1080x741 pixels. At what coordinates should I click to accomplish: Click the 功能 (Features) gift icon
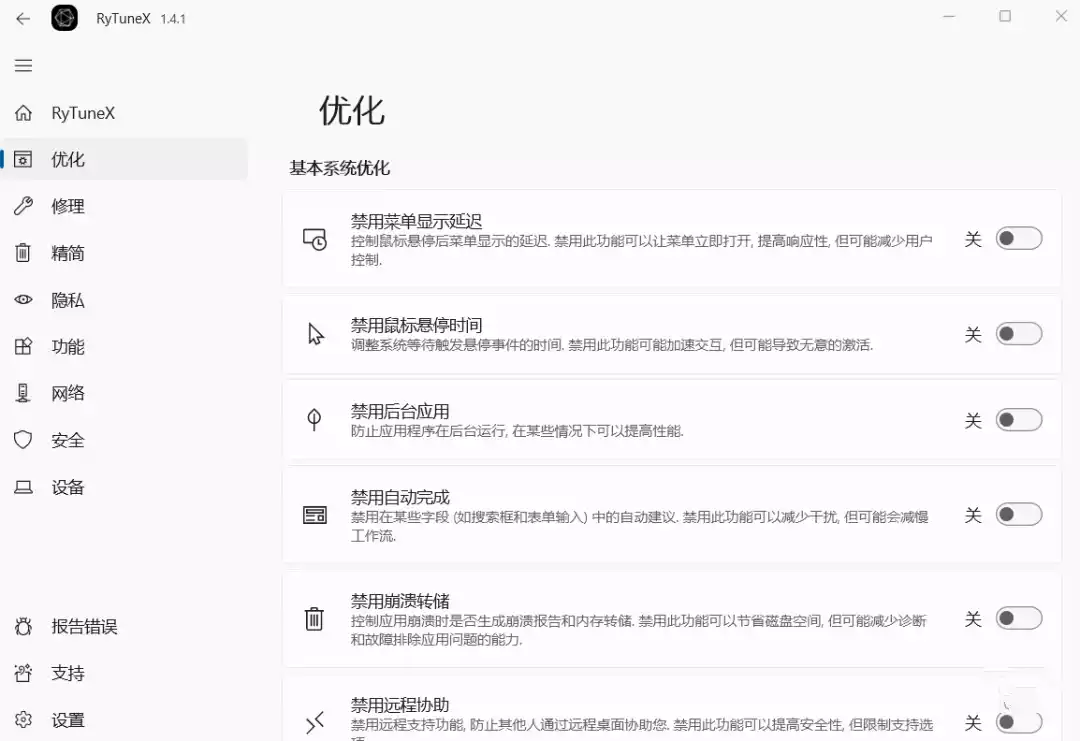[x=23, y=347]
